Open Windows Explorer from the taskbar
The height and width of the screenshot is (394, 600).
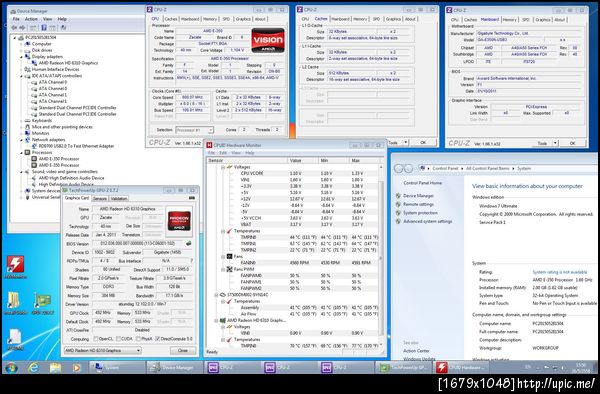(55, 368)
